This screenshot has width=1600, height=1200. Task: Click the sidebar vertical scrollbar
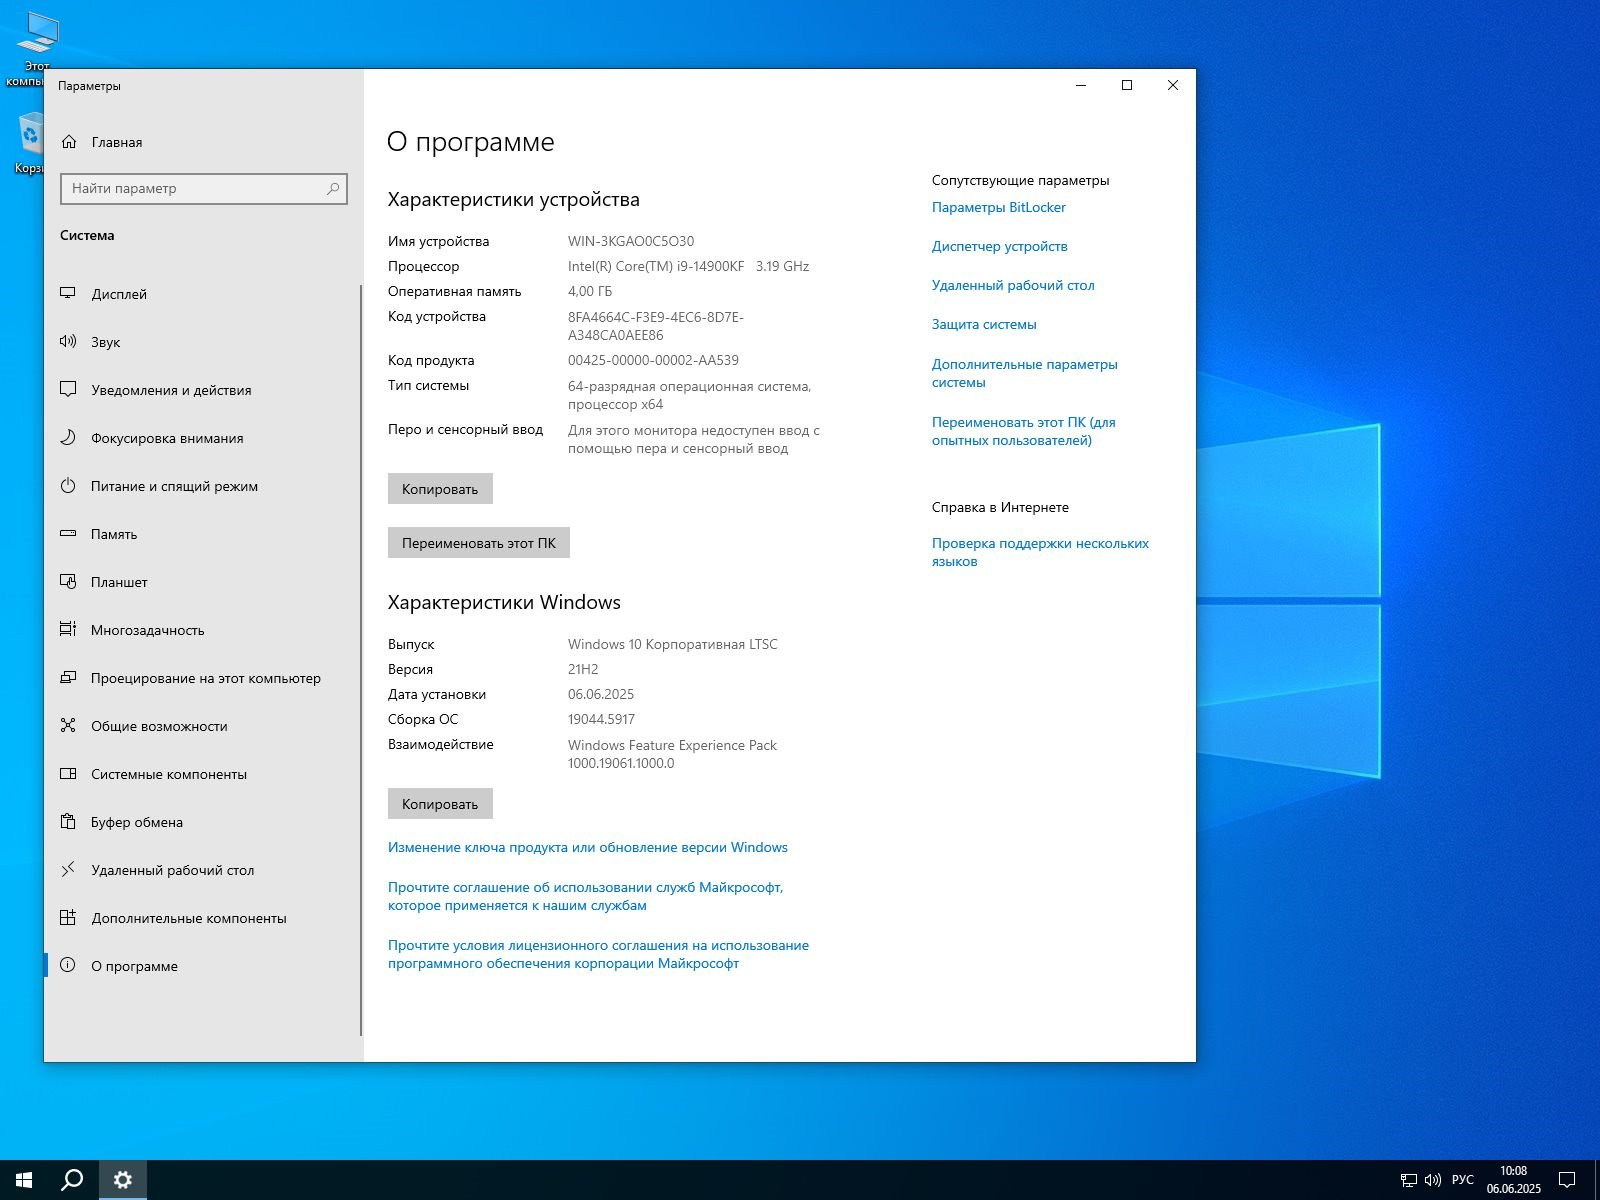(x=360, y=660)
